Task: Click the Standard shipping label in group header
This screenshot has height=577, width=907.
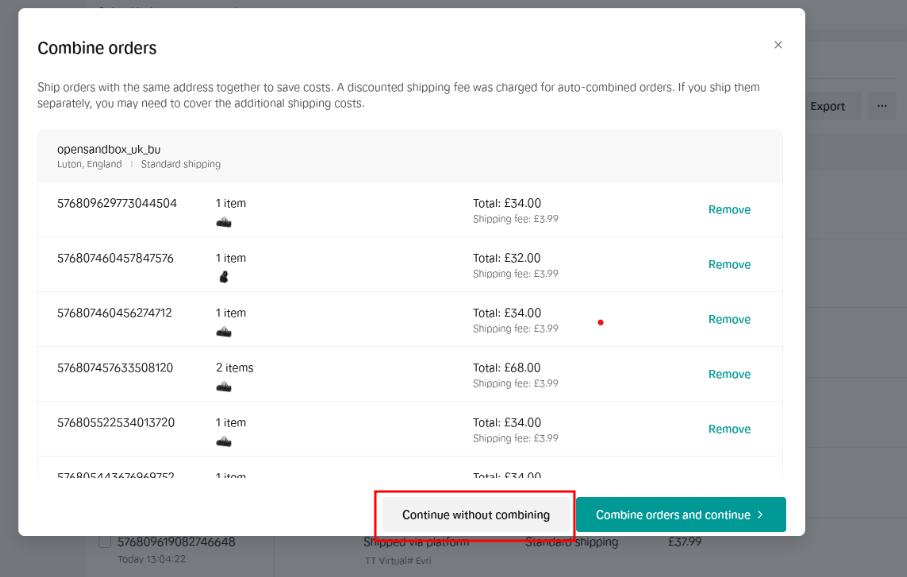Action: [x=181, y=164]
